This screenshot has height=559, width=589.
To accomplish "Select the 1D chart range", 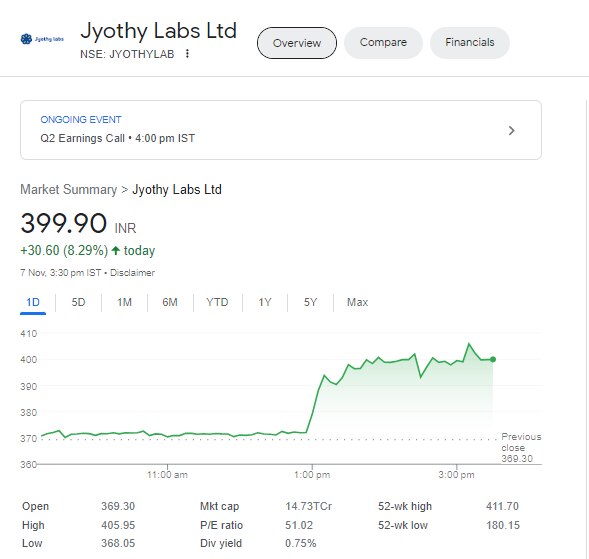I will coord(33,302).
